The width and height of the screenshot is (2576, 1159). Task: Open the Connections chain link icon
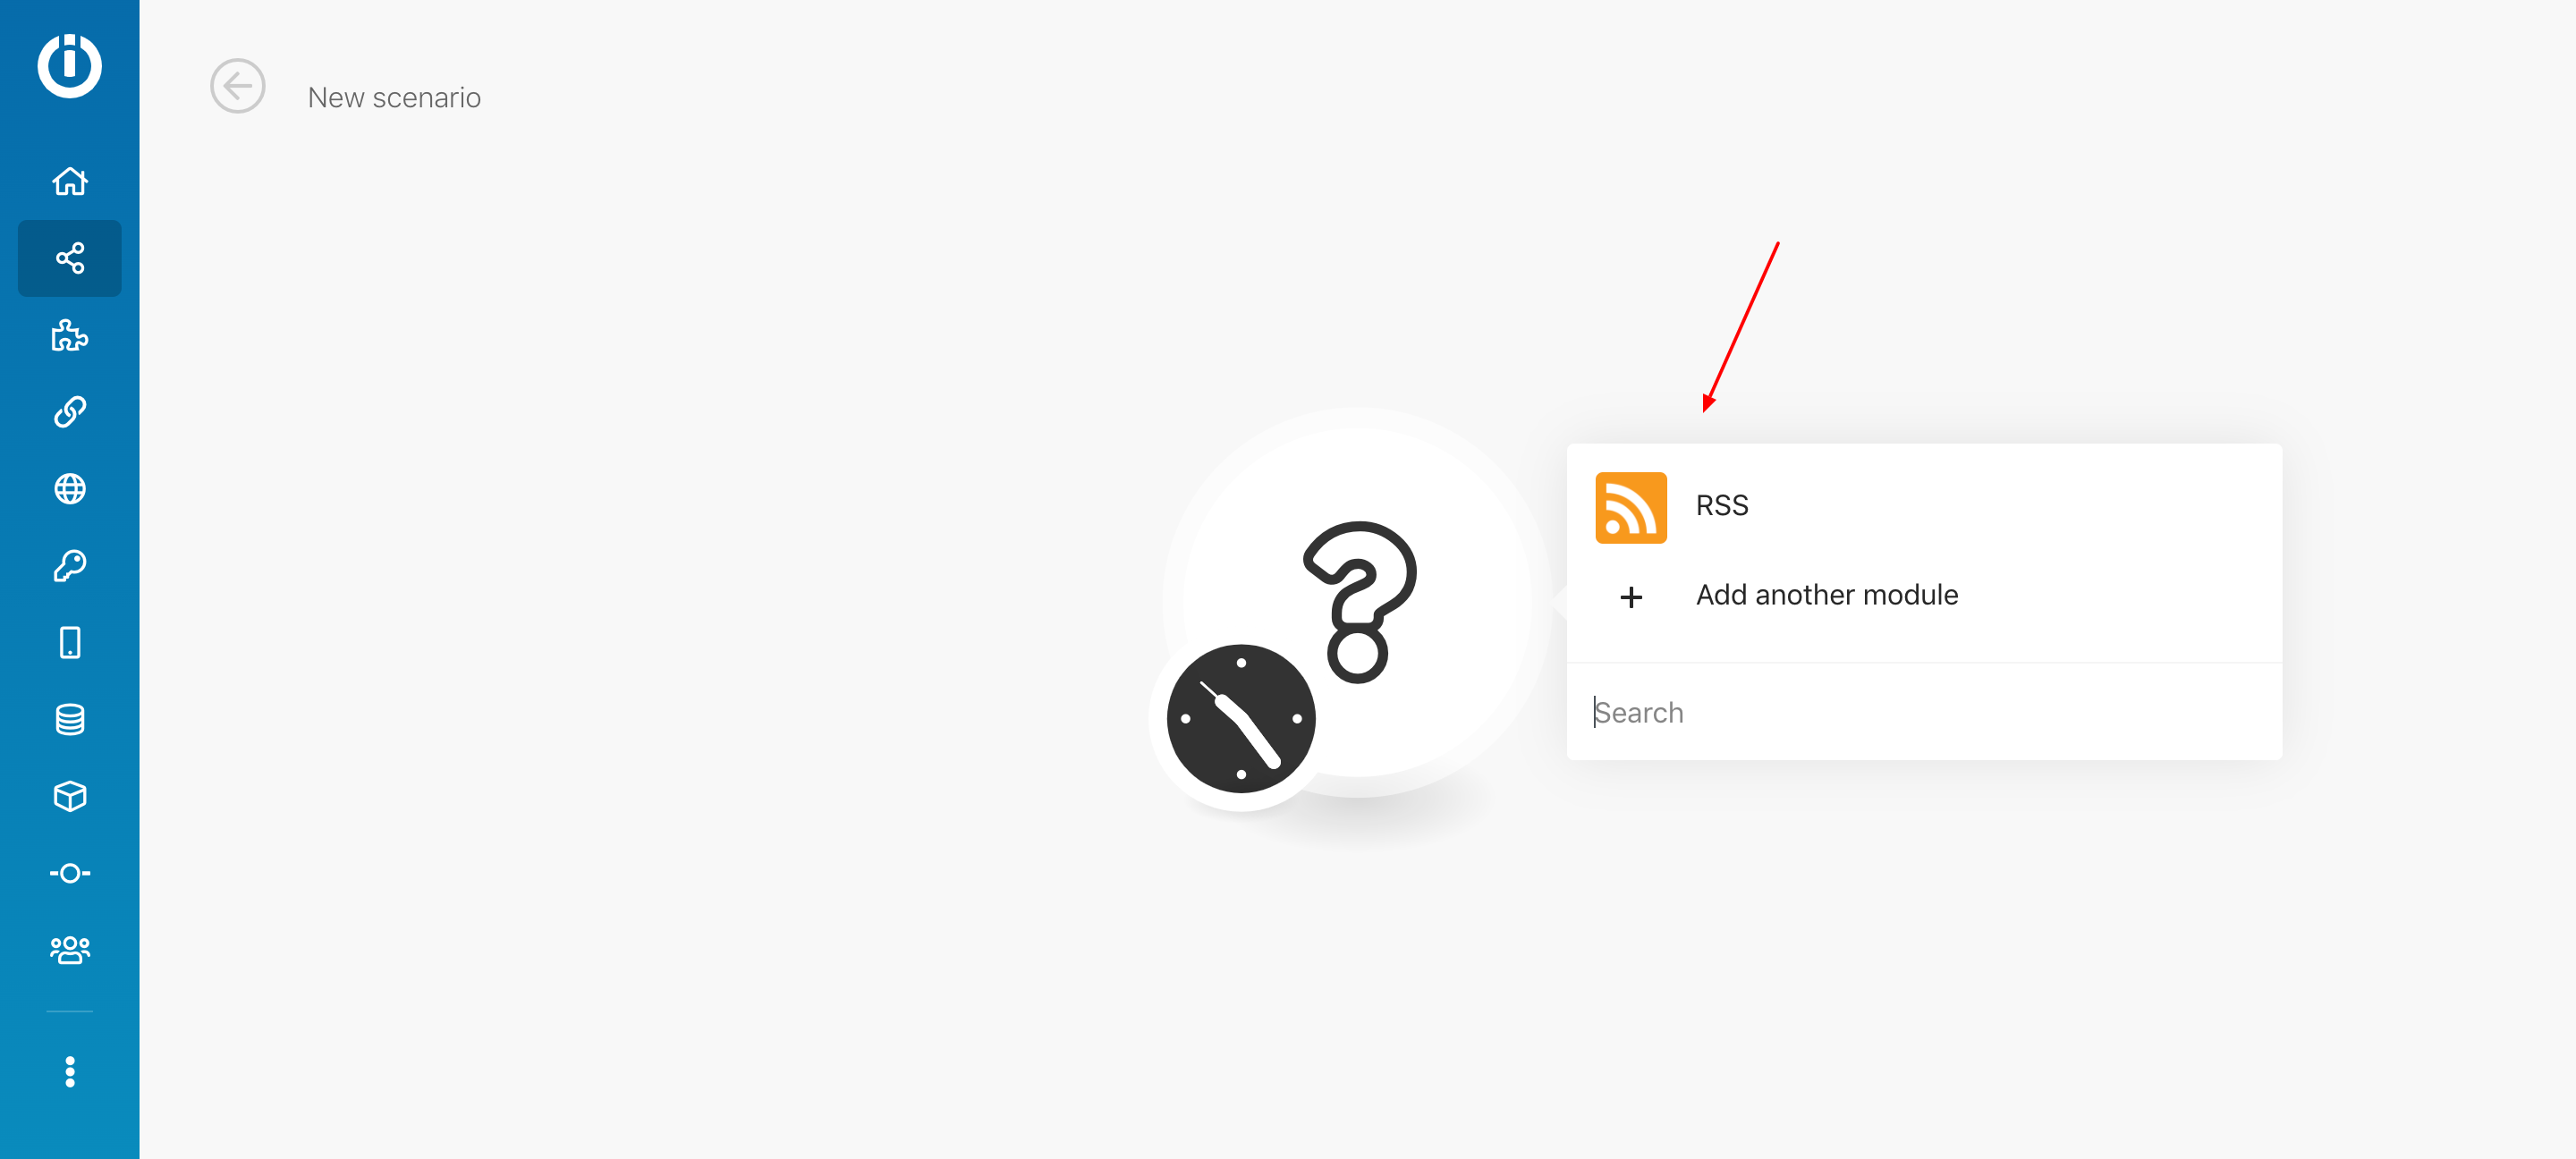(69, 412)
